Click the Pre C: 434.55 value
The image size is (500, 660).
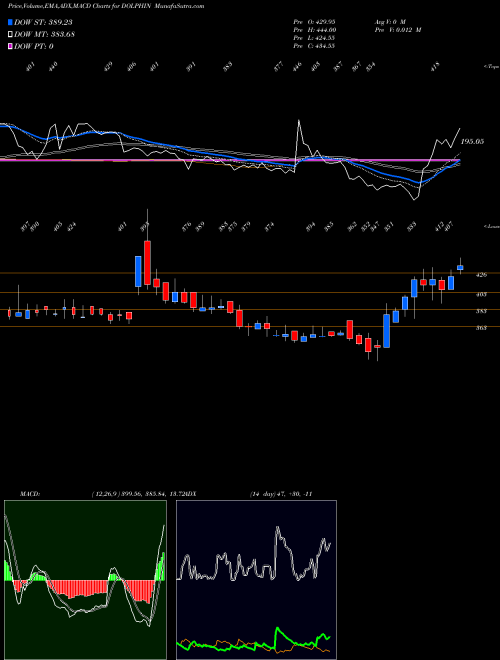click(x=314, y=45)
